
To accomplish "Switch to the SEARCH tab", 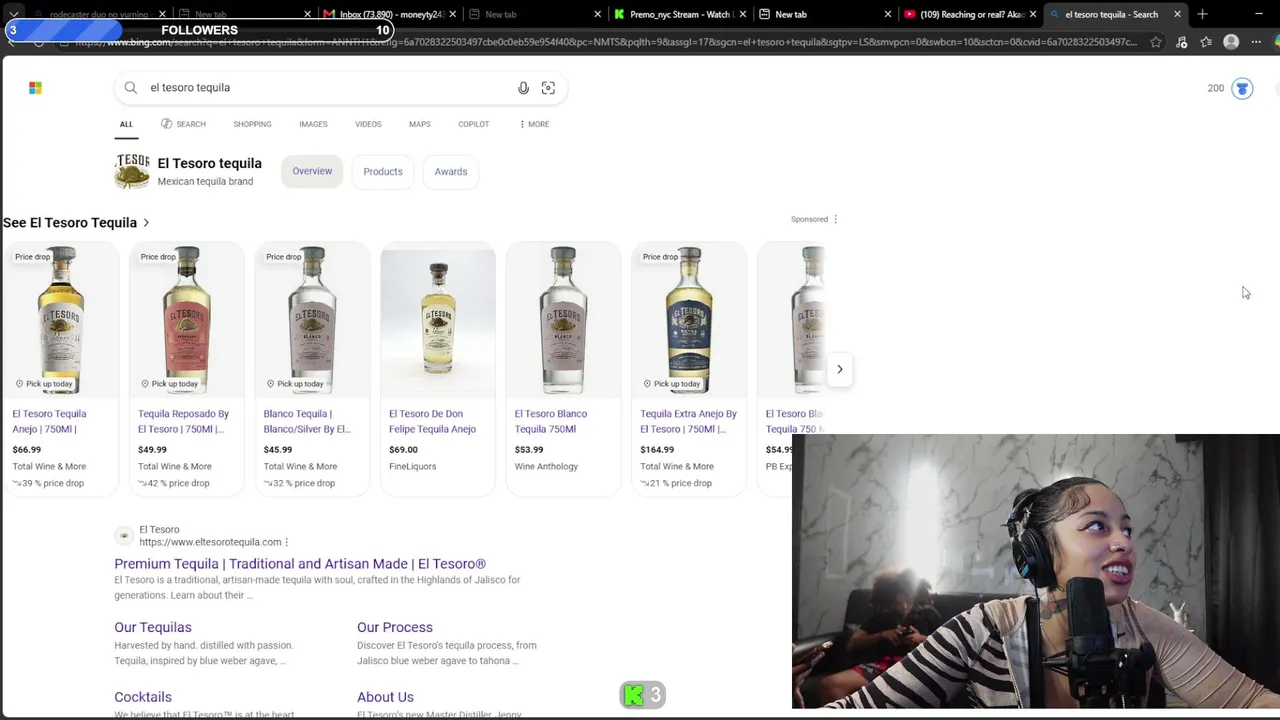I will (x=183, y=124).
